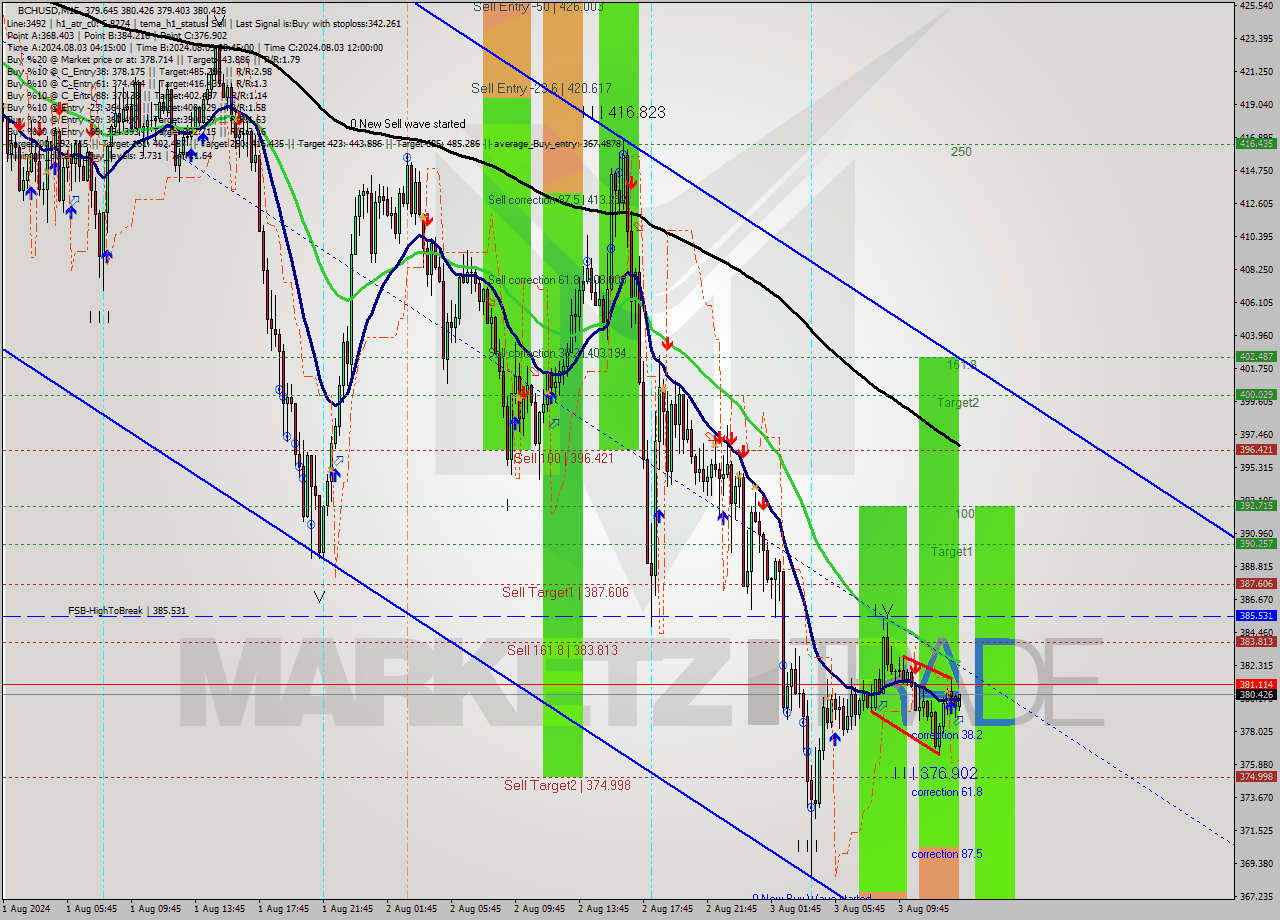Click the red 381.114 price tag
The image size is (1280, 920).
(1256, 684)
